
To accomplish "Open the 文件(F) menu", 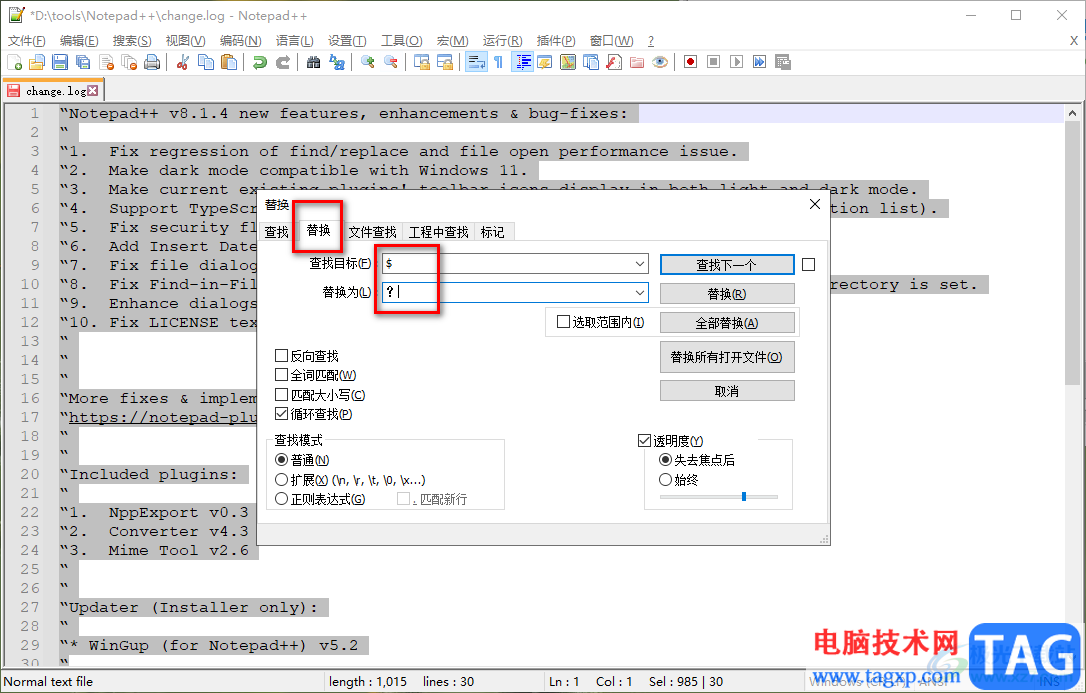I will tap(27, 41).
